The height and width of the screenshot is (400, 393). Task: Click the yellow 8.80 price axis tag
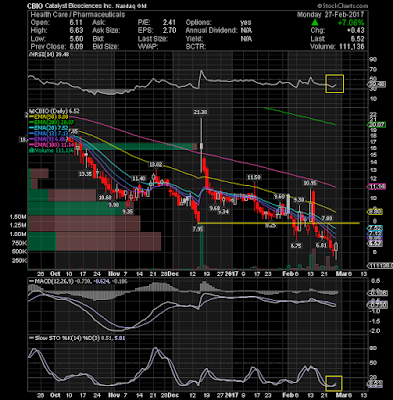pyautogui.click(x=375, y=212)
